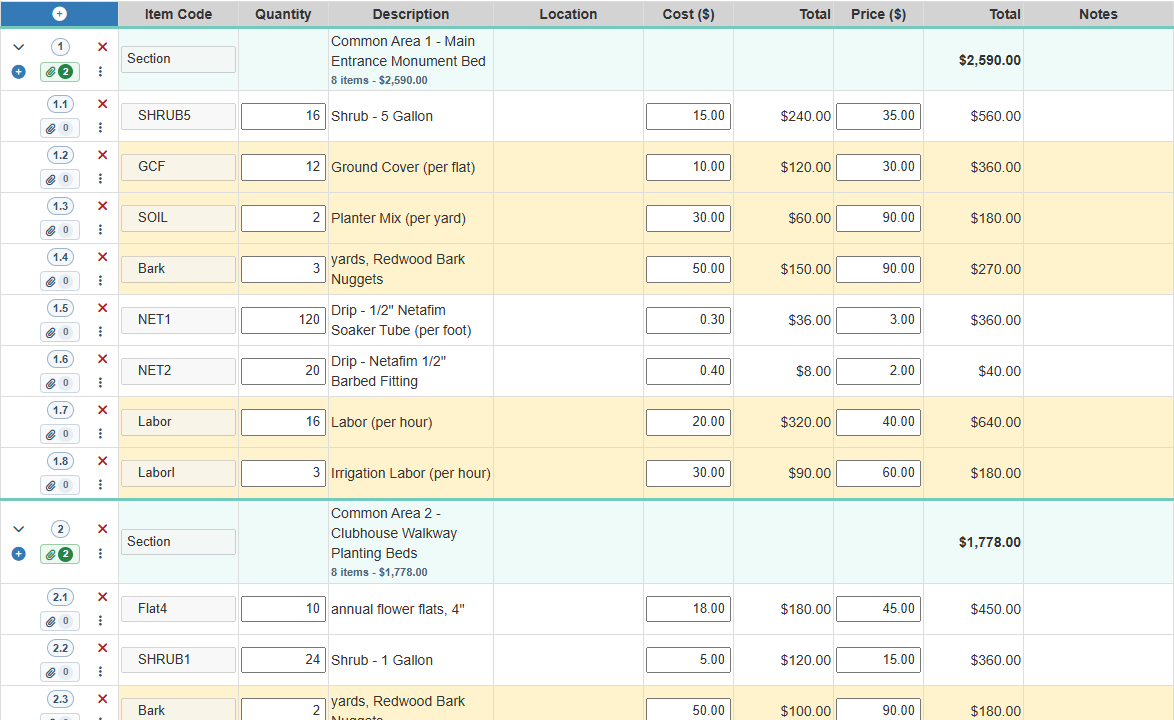Click the Item Code column header
The image size is (1174, 720).
[178, 14]
